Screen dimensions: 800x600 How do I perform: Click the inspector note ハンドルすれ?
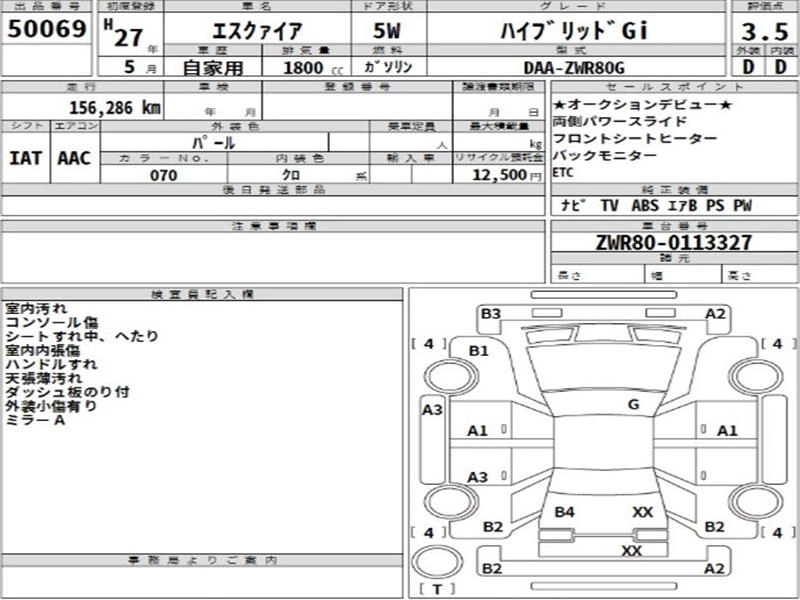click(51, 364)
